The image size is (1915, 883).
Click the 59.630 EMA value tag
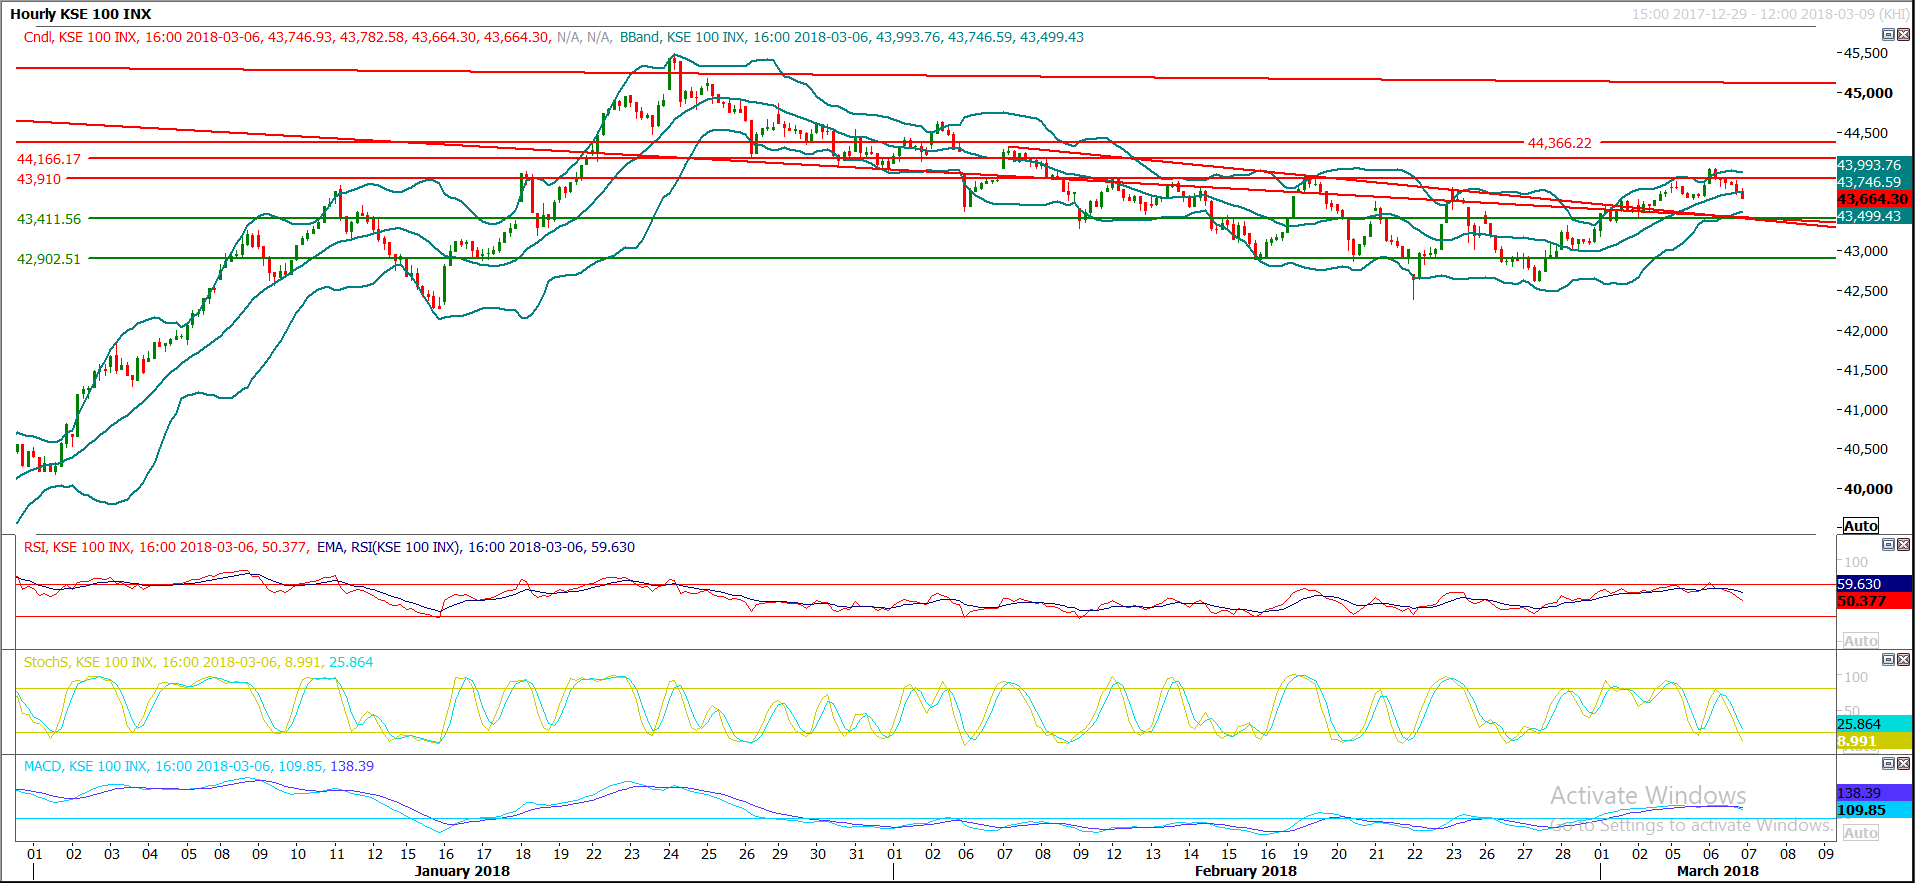[1875, 584]
